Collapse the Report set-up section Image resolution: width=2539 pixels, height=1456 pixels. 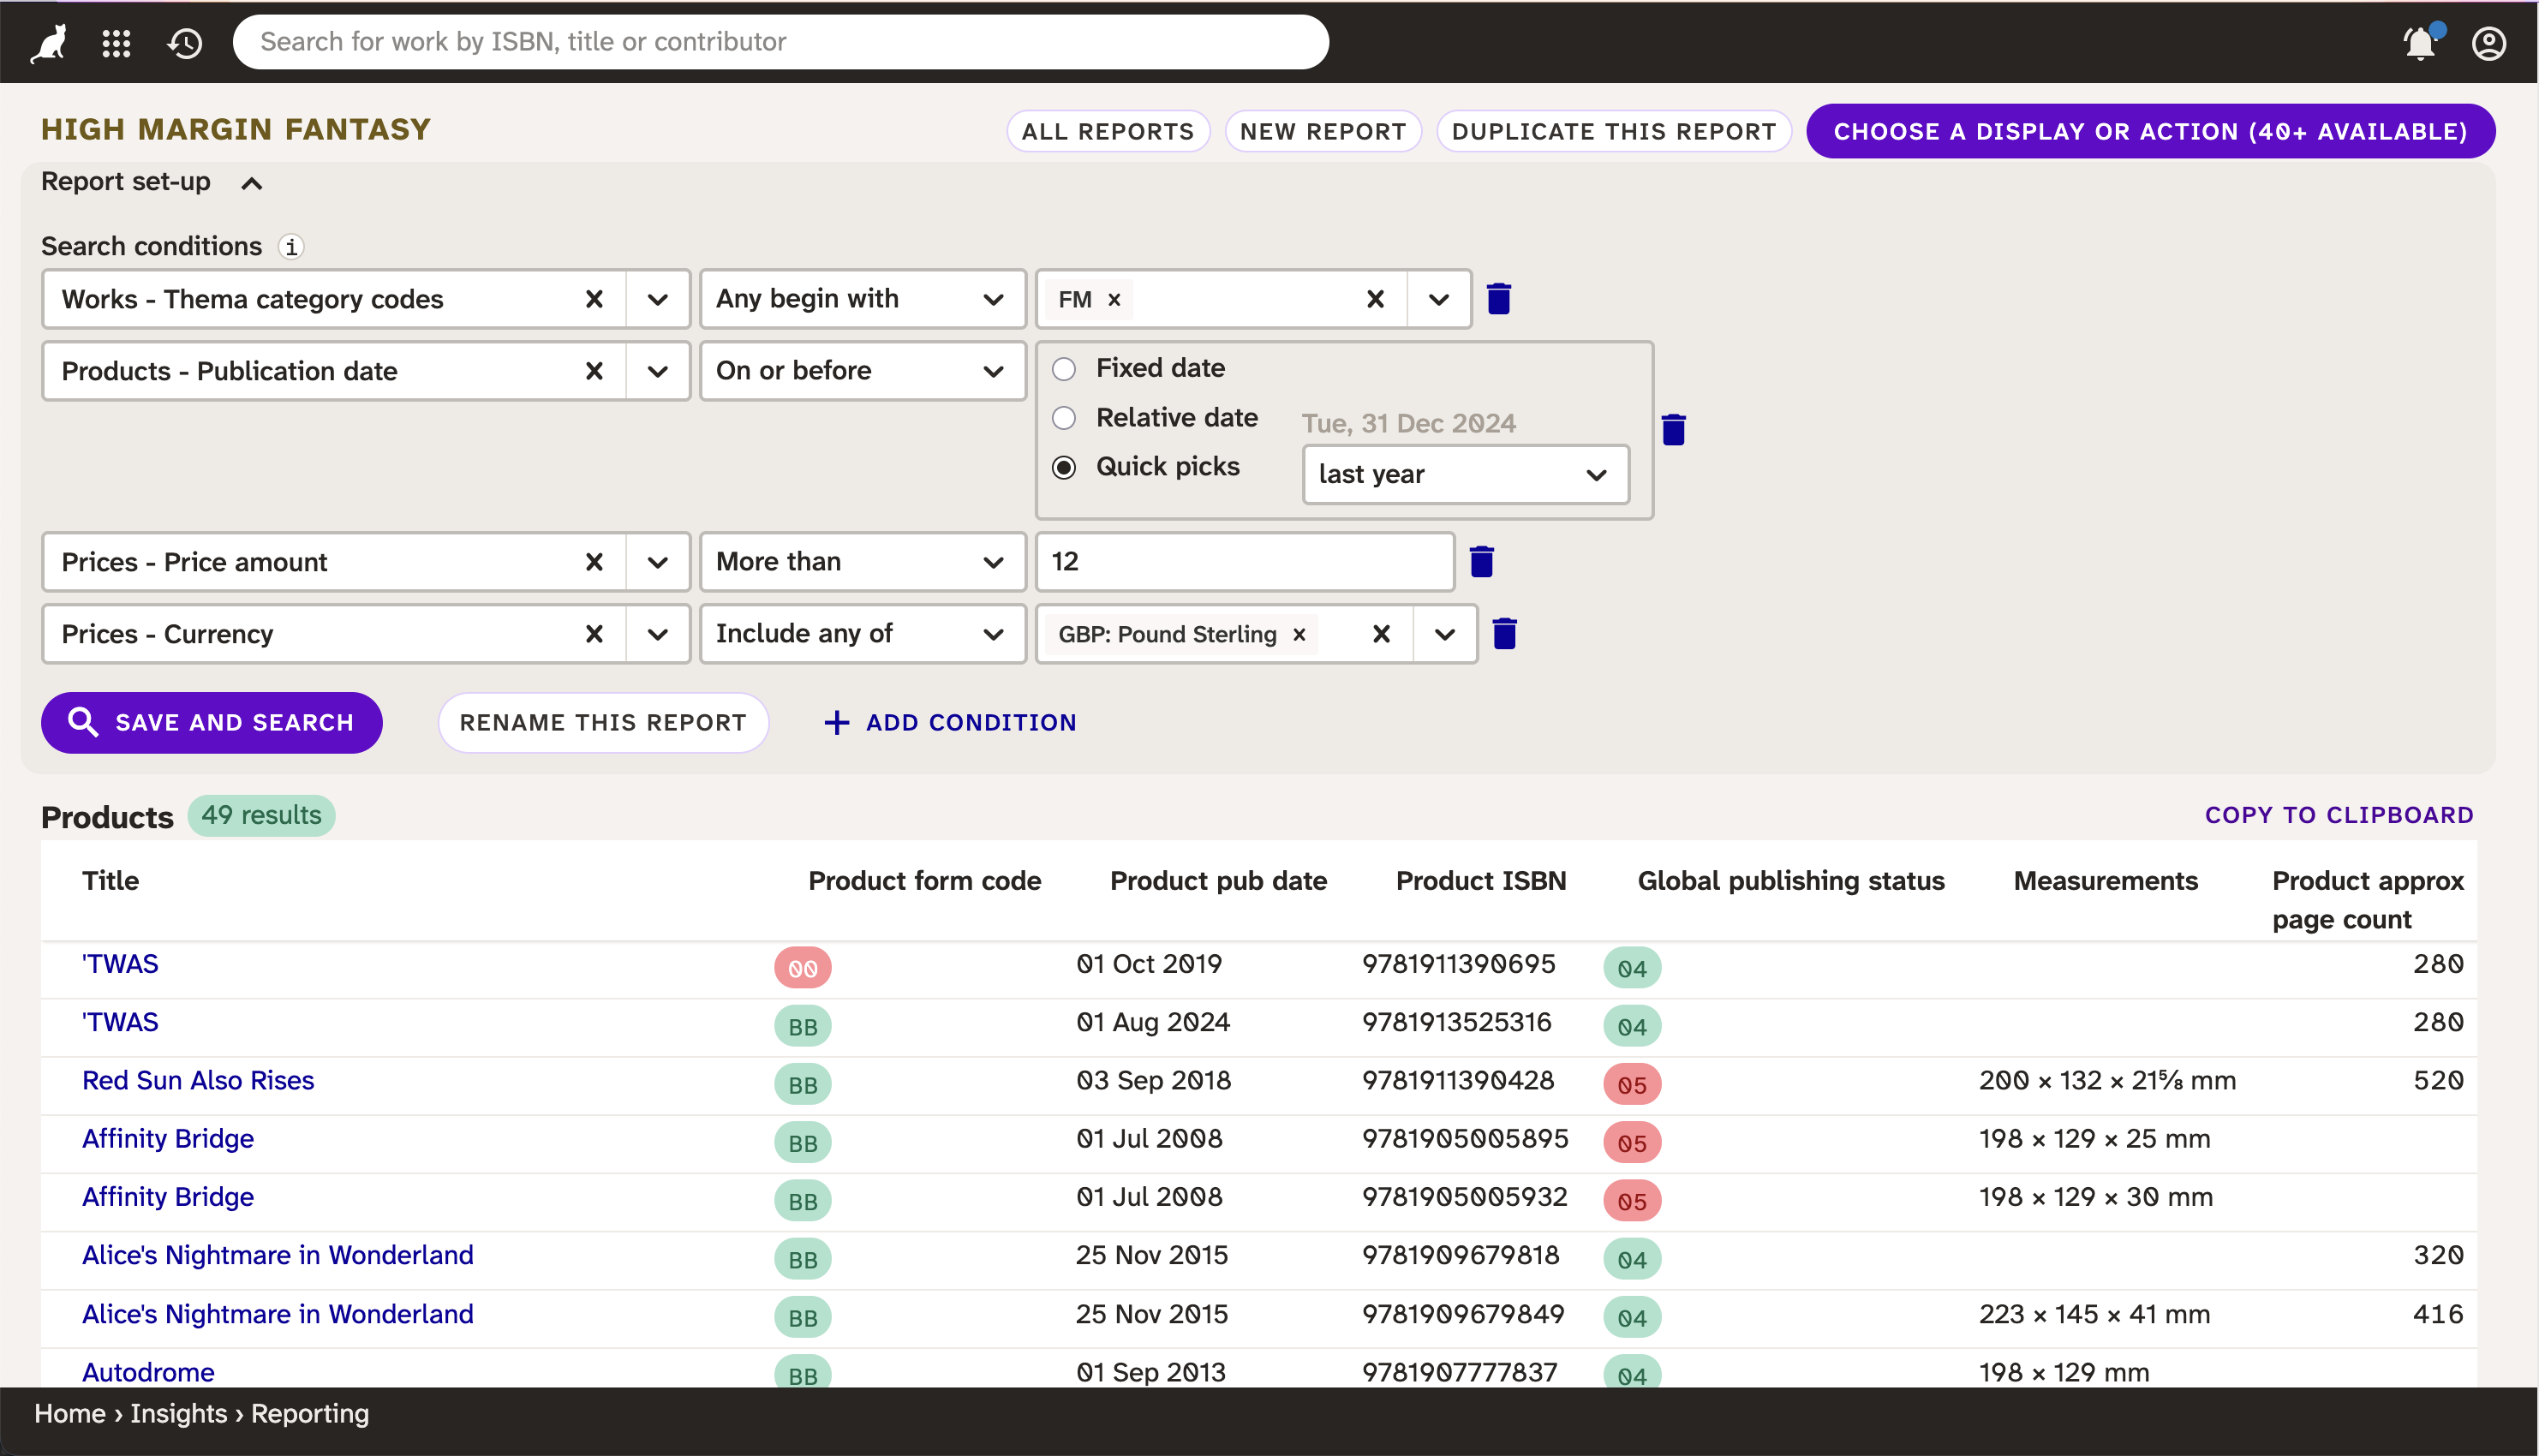point(252,183)
